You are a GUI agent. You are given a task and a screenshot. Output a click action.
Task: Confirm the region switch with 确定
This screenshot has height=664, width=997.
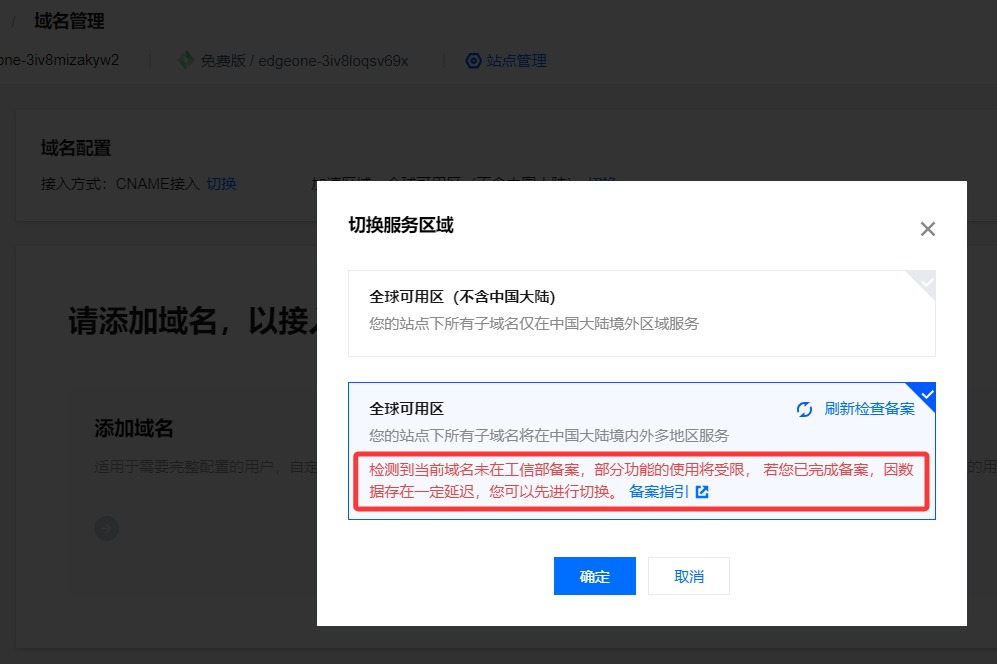point(594,575)
